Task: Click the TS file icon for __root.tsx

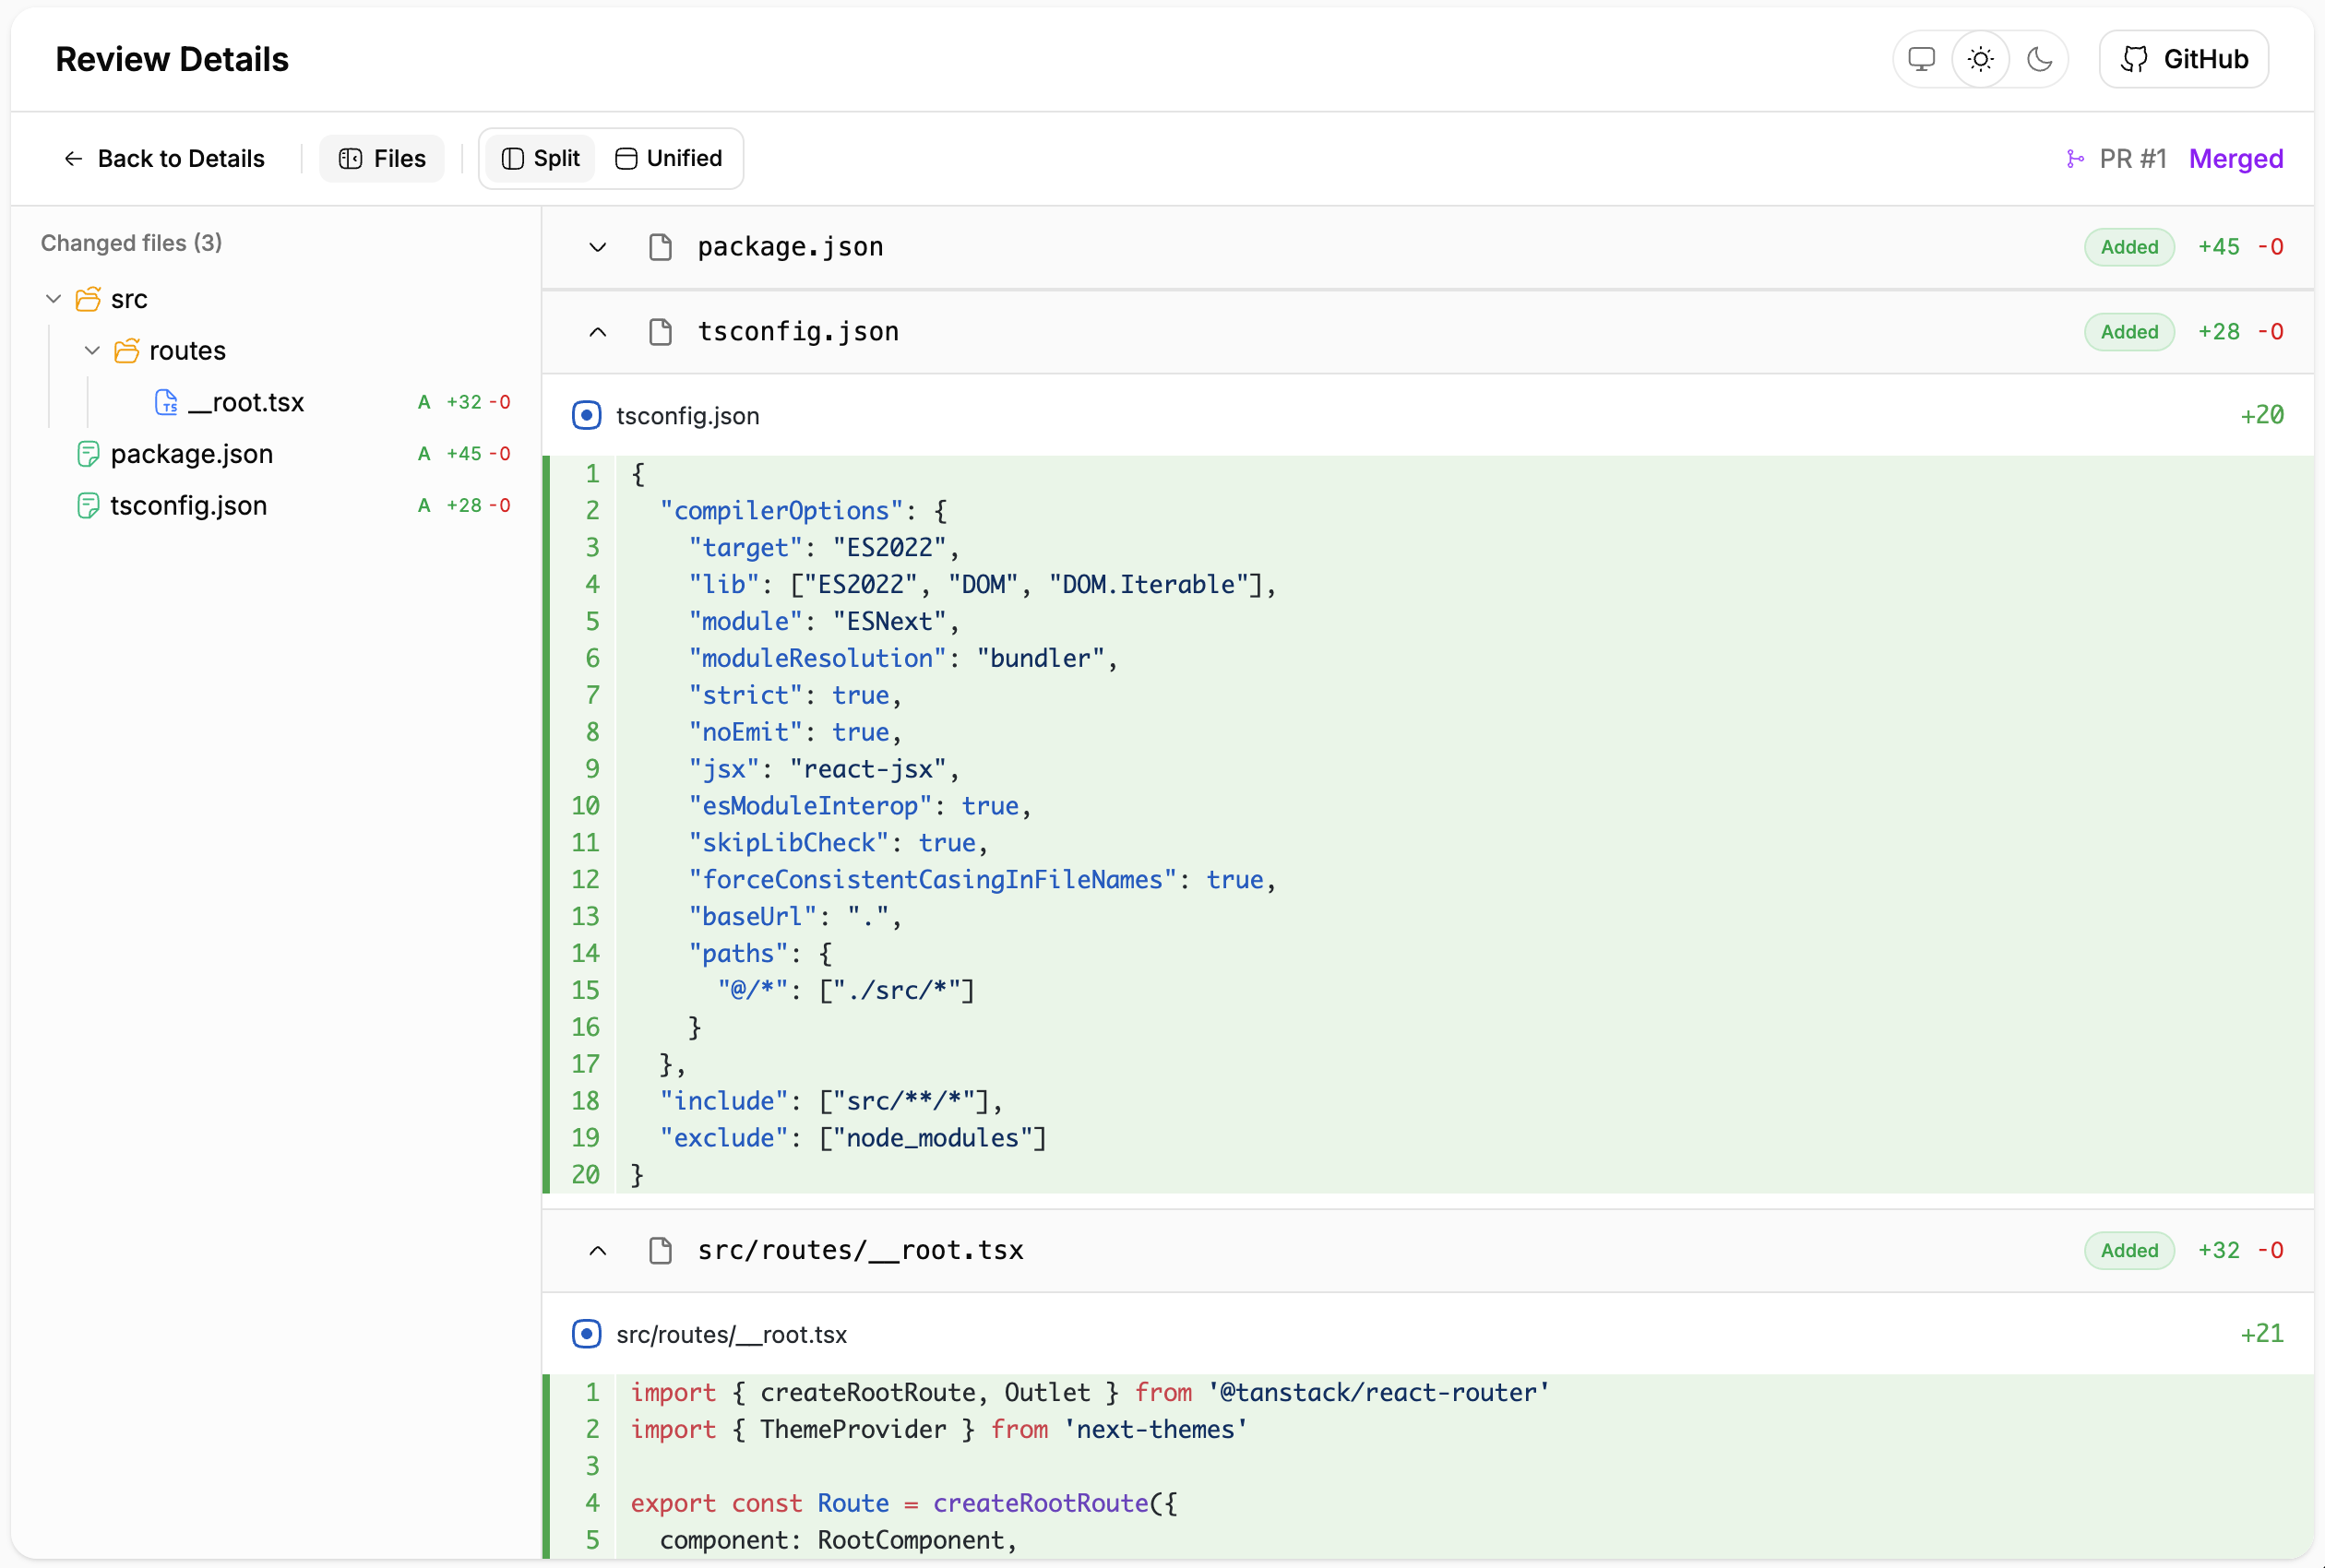Action: click(x=166, y=402)
